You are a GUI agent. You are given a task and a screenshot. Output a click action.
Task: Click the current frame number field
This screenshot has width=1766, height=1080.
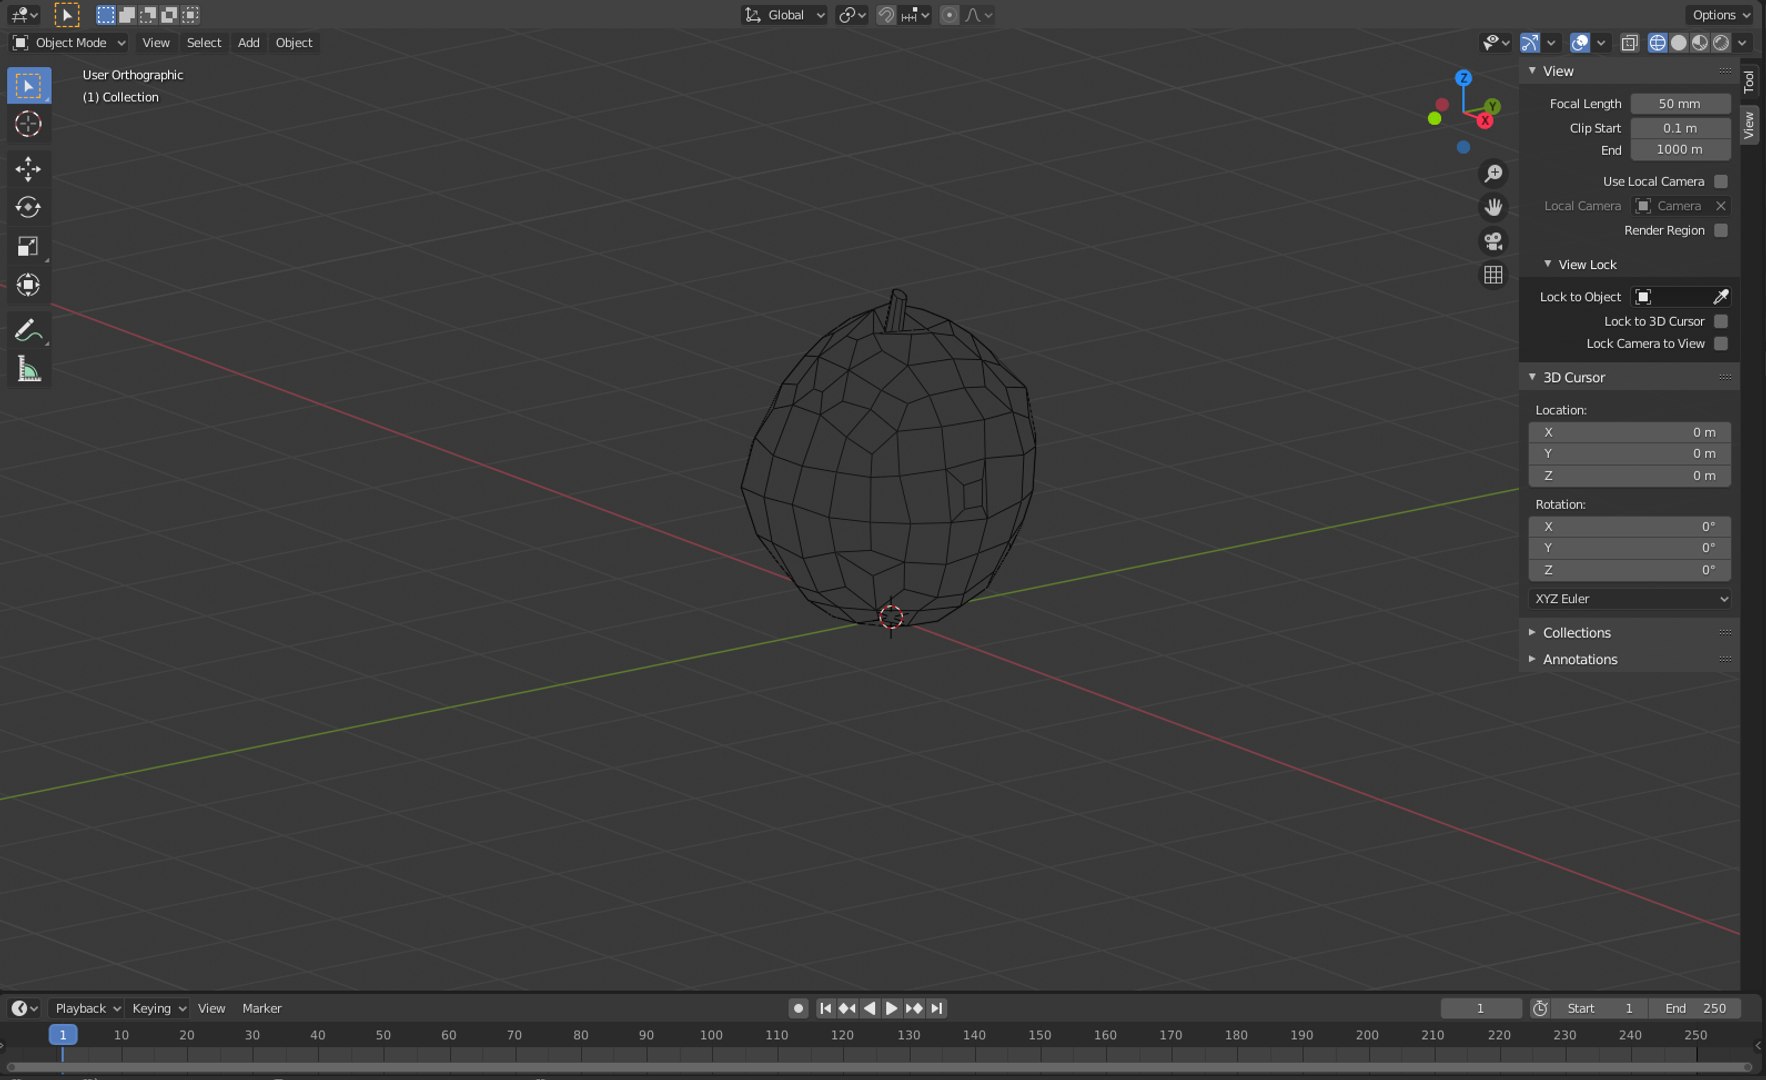[1481, 1008]
